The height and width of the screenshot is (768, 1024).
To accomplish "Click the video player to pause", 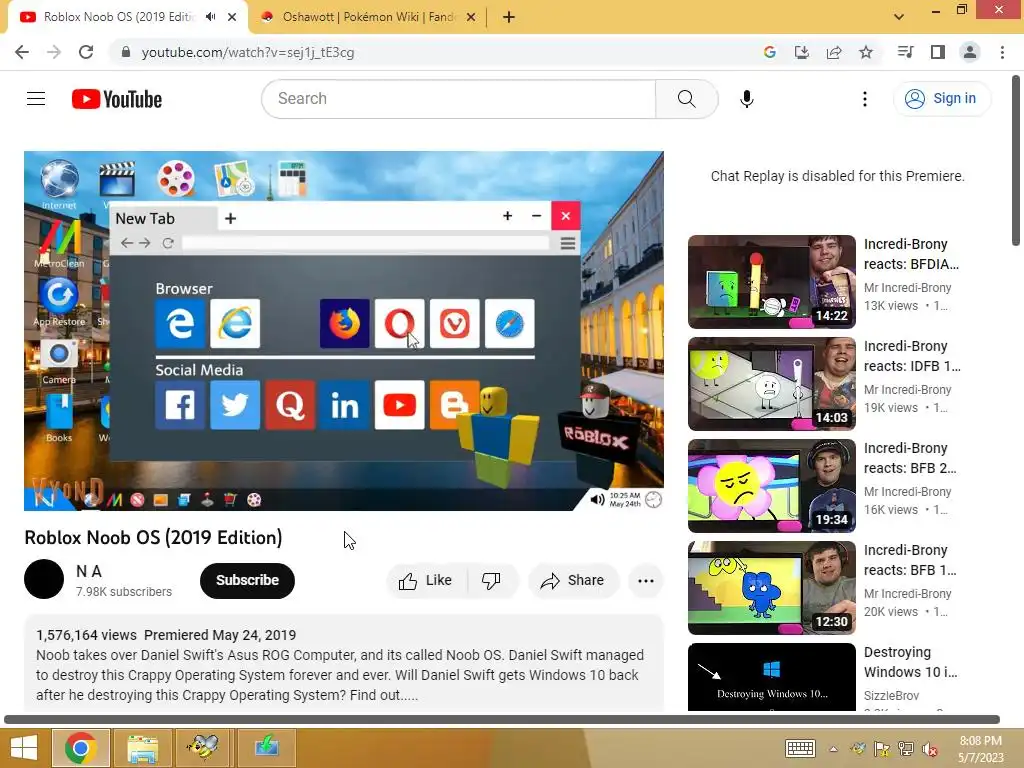I will 344,330.
